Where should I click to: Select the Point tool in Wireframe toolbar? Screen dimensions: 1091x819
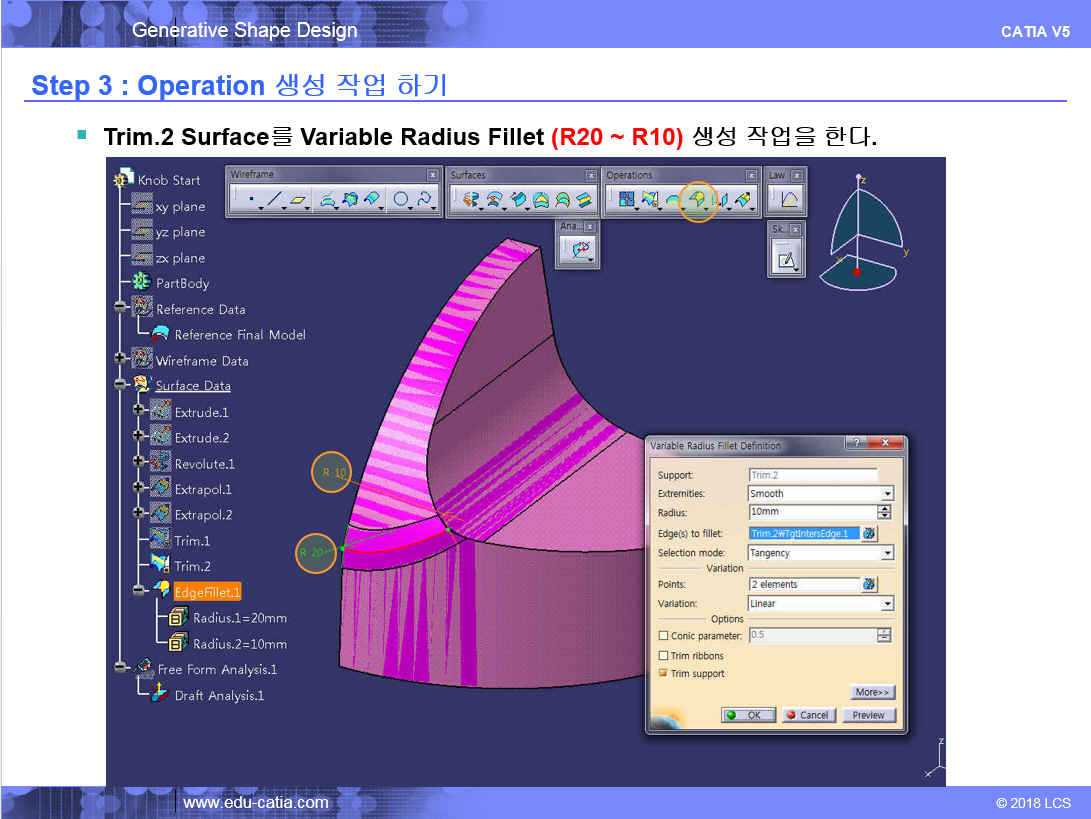coord(250,200)
